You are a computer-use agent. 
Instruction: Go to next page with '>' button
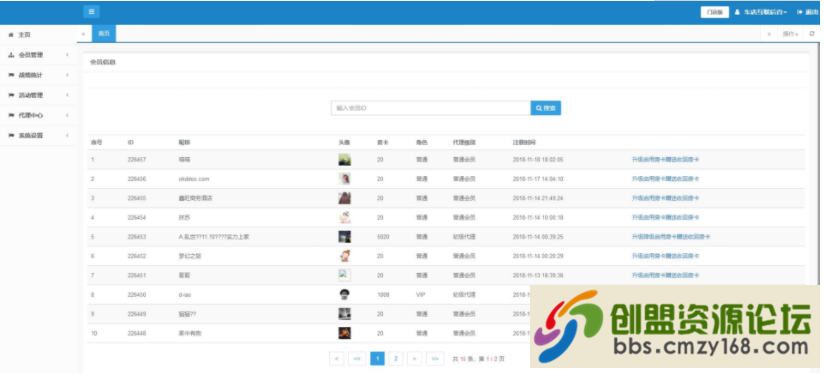[415, 359]
